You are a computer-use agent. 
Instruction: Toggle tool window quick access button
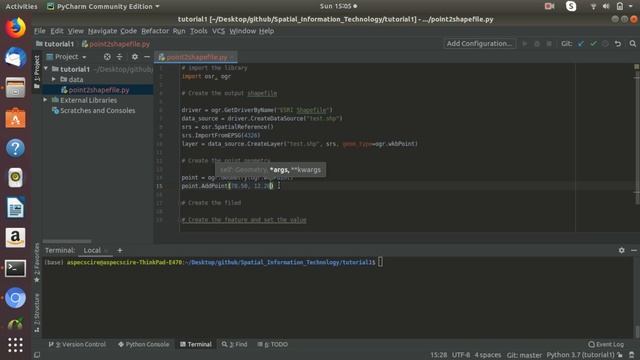click(37, 355)
